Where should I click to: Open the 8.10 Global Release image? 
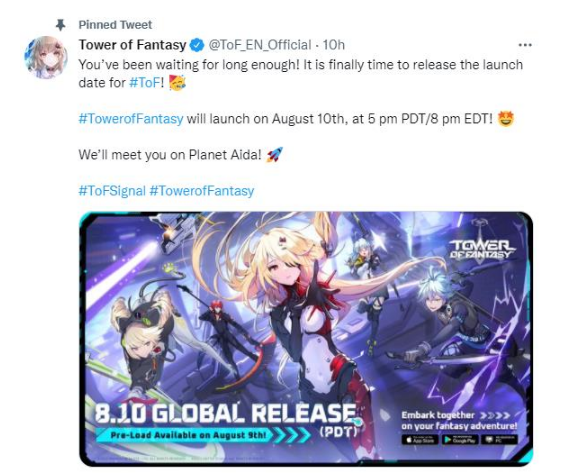click(306, 339)
